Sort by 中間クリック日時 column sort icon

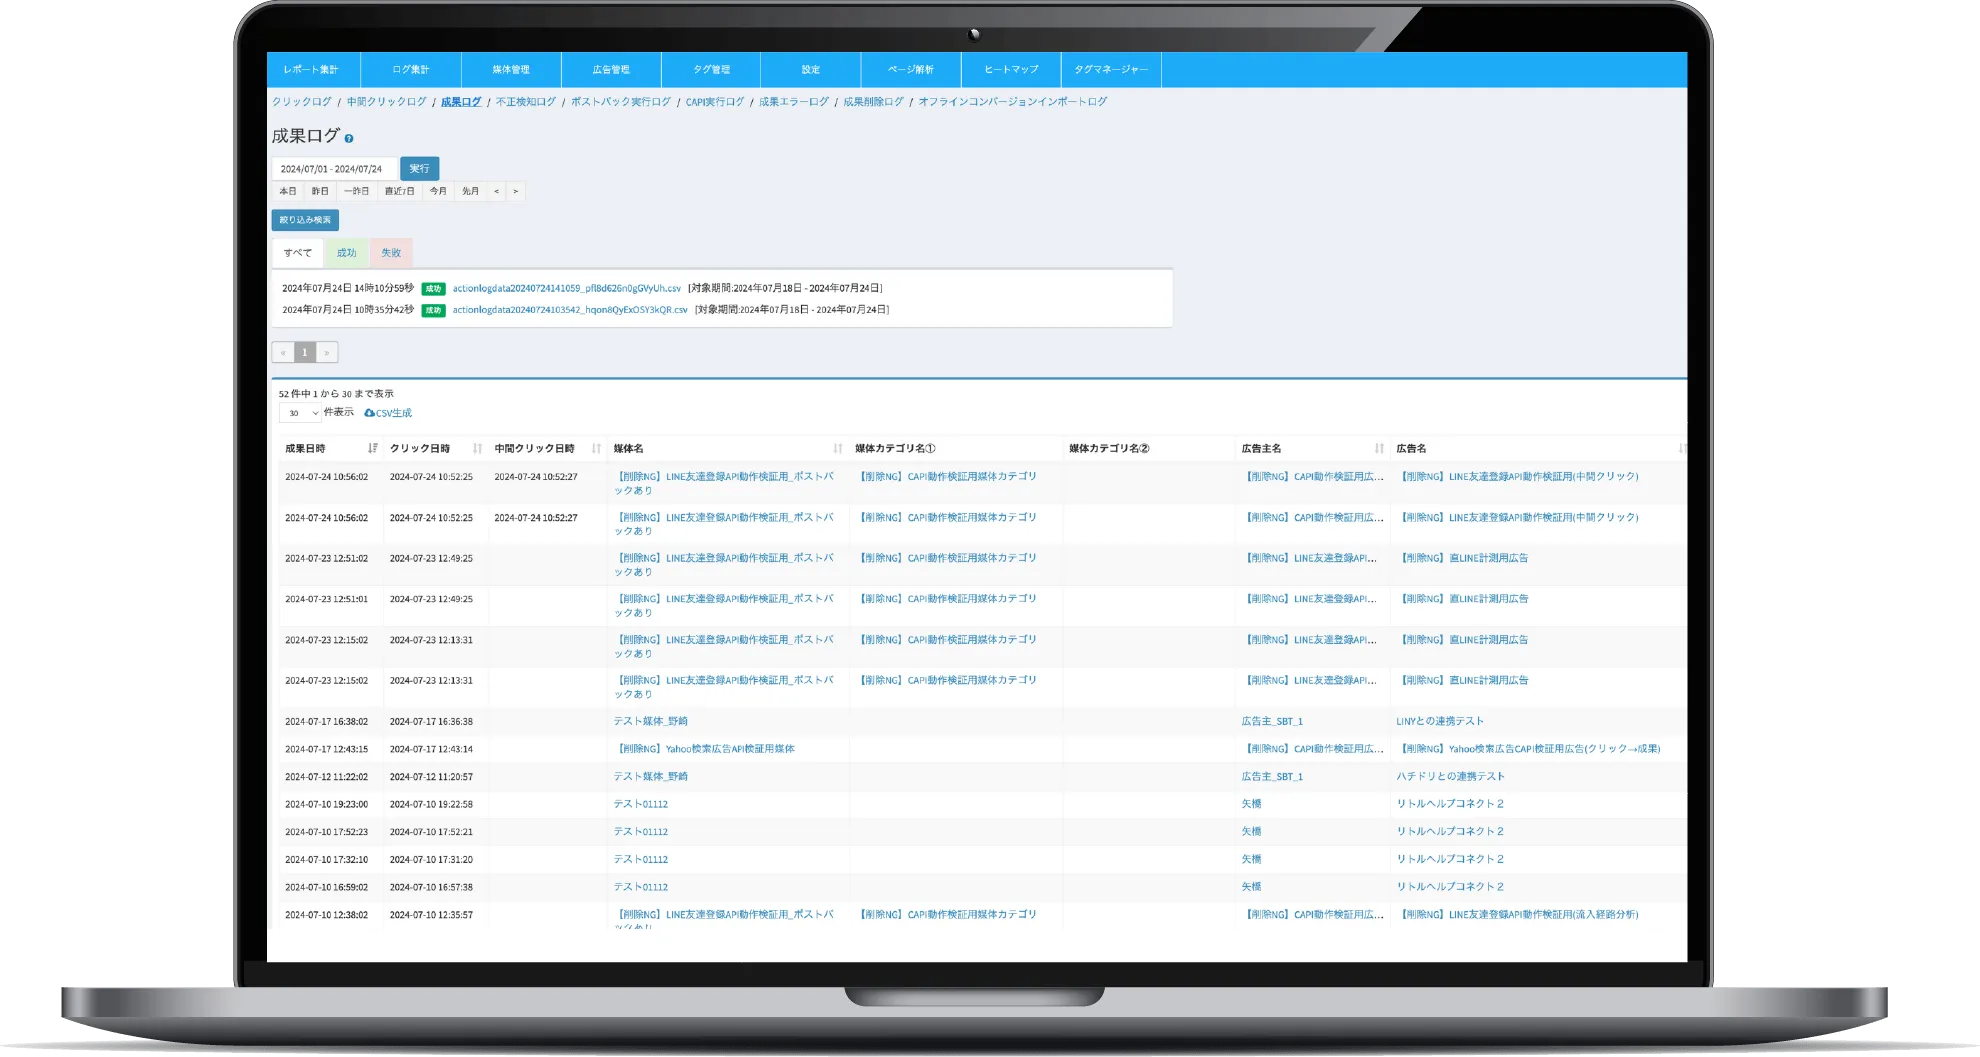point(596,449)
